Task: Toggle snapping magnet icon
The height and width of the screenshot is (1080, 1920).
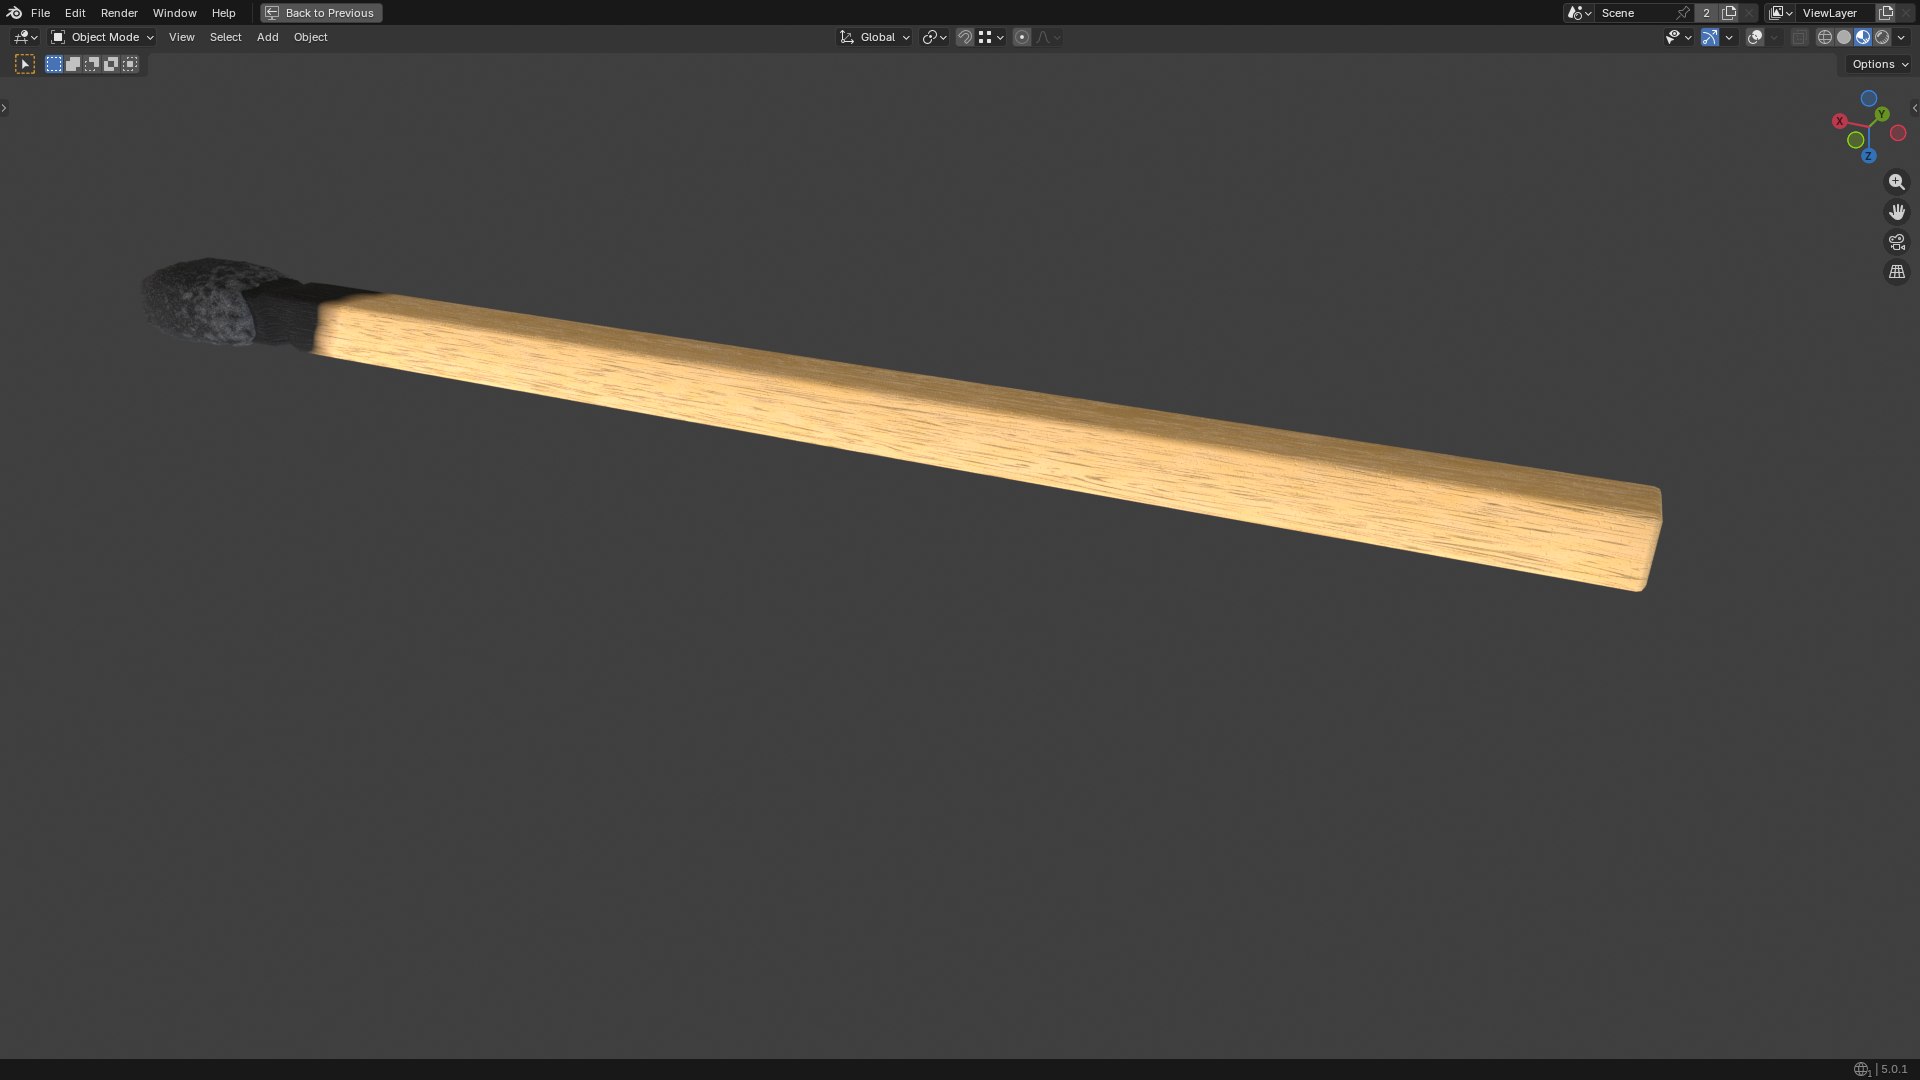Action: tap(965, 37)
